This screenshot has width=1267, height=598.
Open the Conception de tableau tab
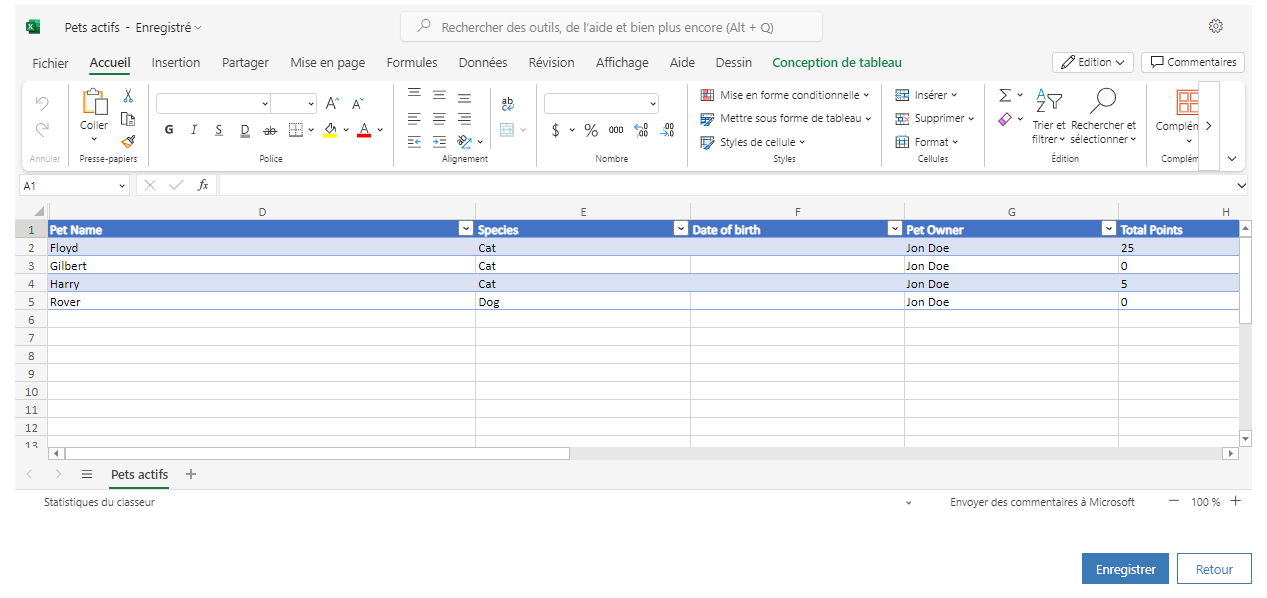tap(837, 62)
